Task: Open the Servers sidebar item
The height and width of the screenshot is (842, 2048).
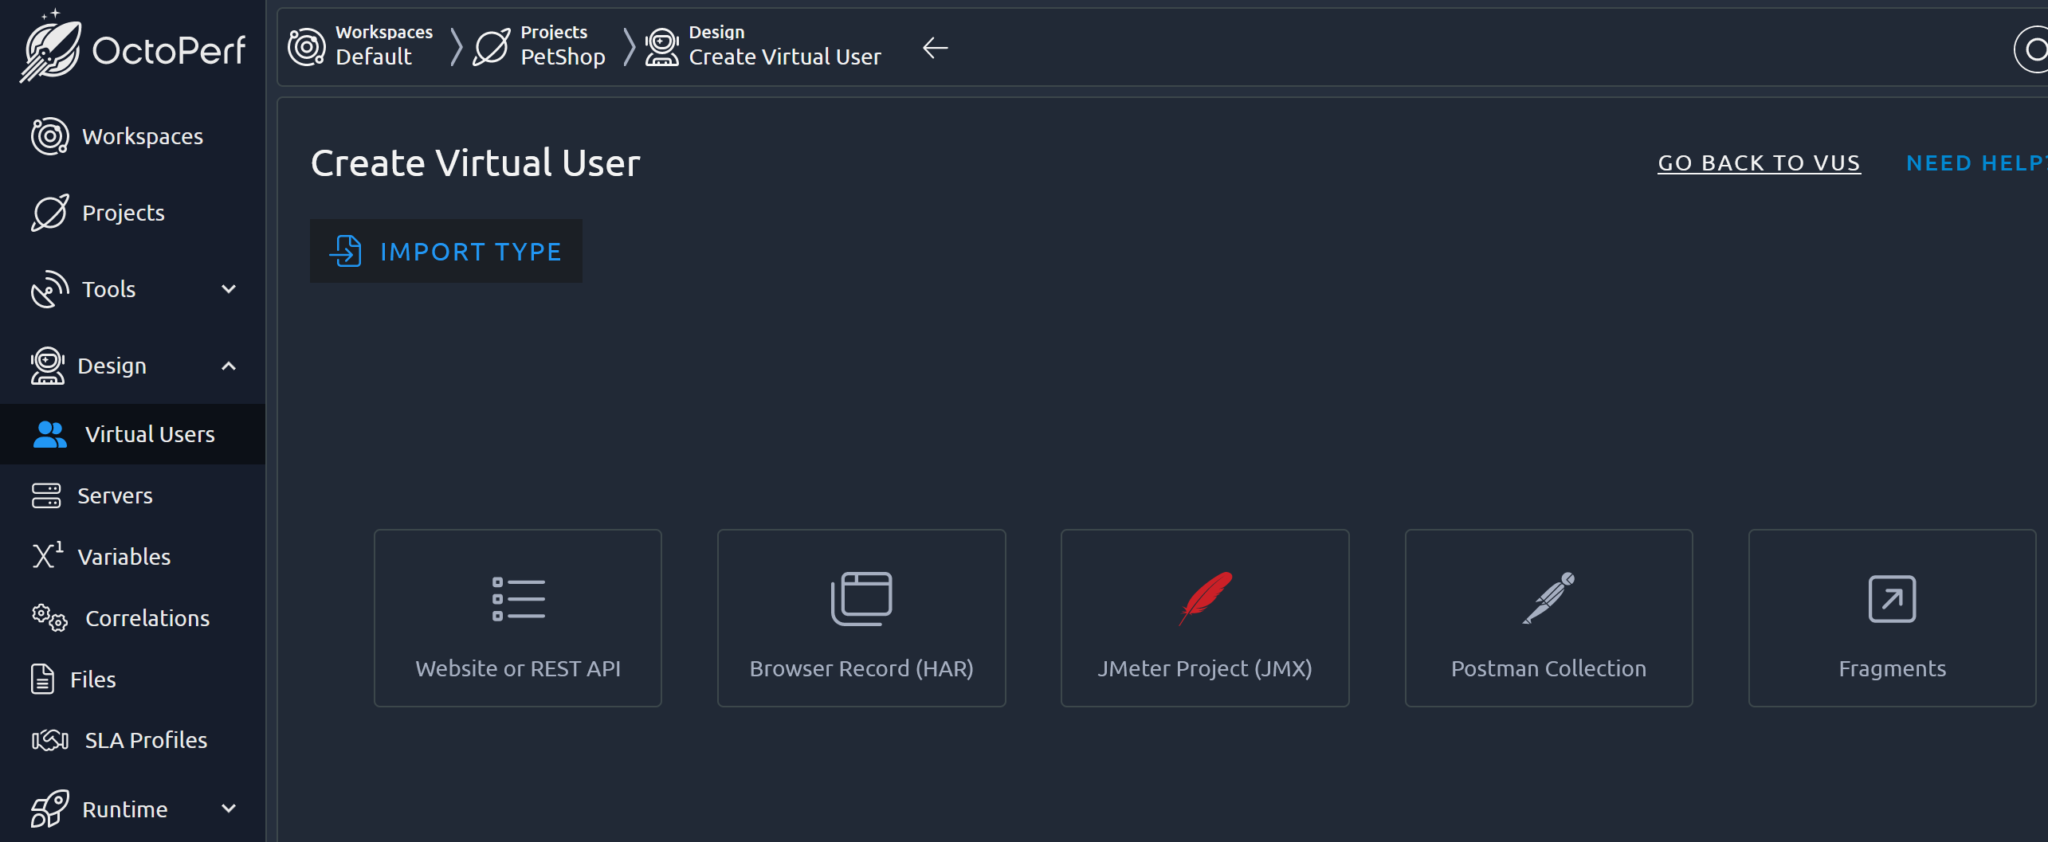Action: [114, 496]
